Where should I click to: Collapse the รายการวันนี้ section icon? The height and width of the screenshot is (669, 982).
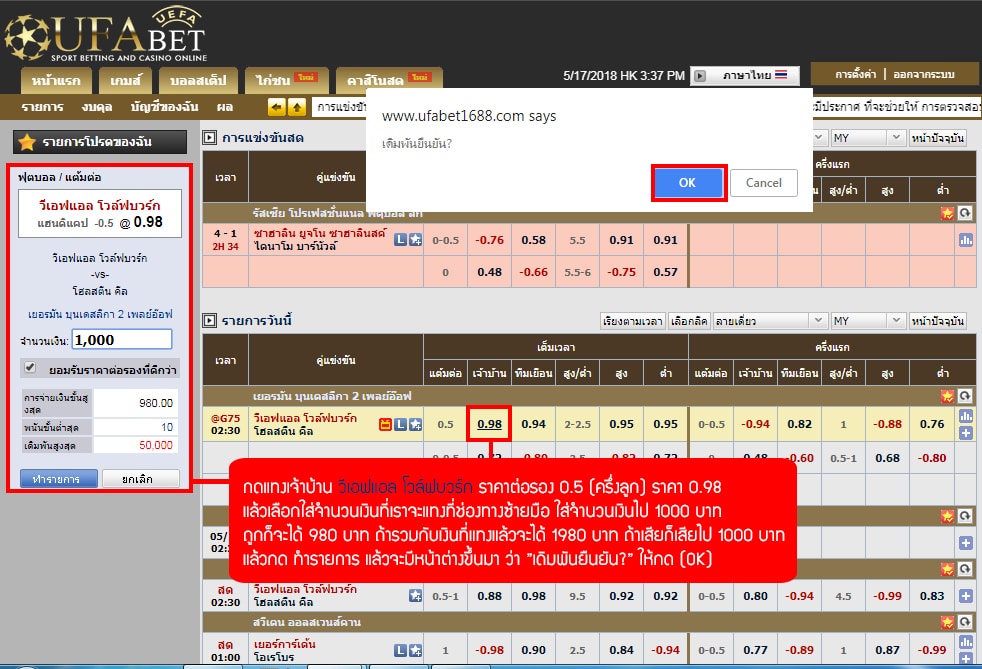point(209,321)
